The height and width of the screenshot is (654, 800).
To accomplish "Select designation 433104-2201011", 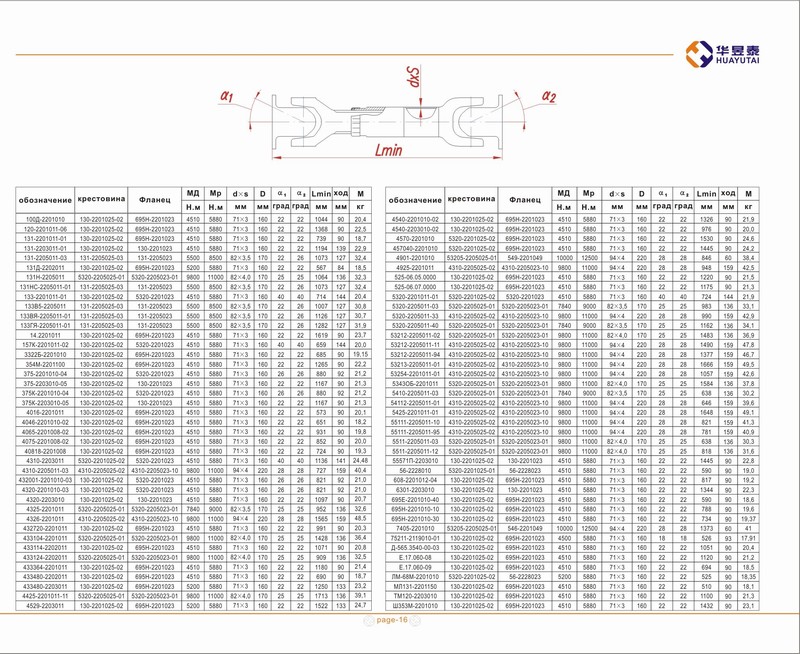I will pyautogui.click(x=45, y=538).
